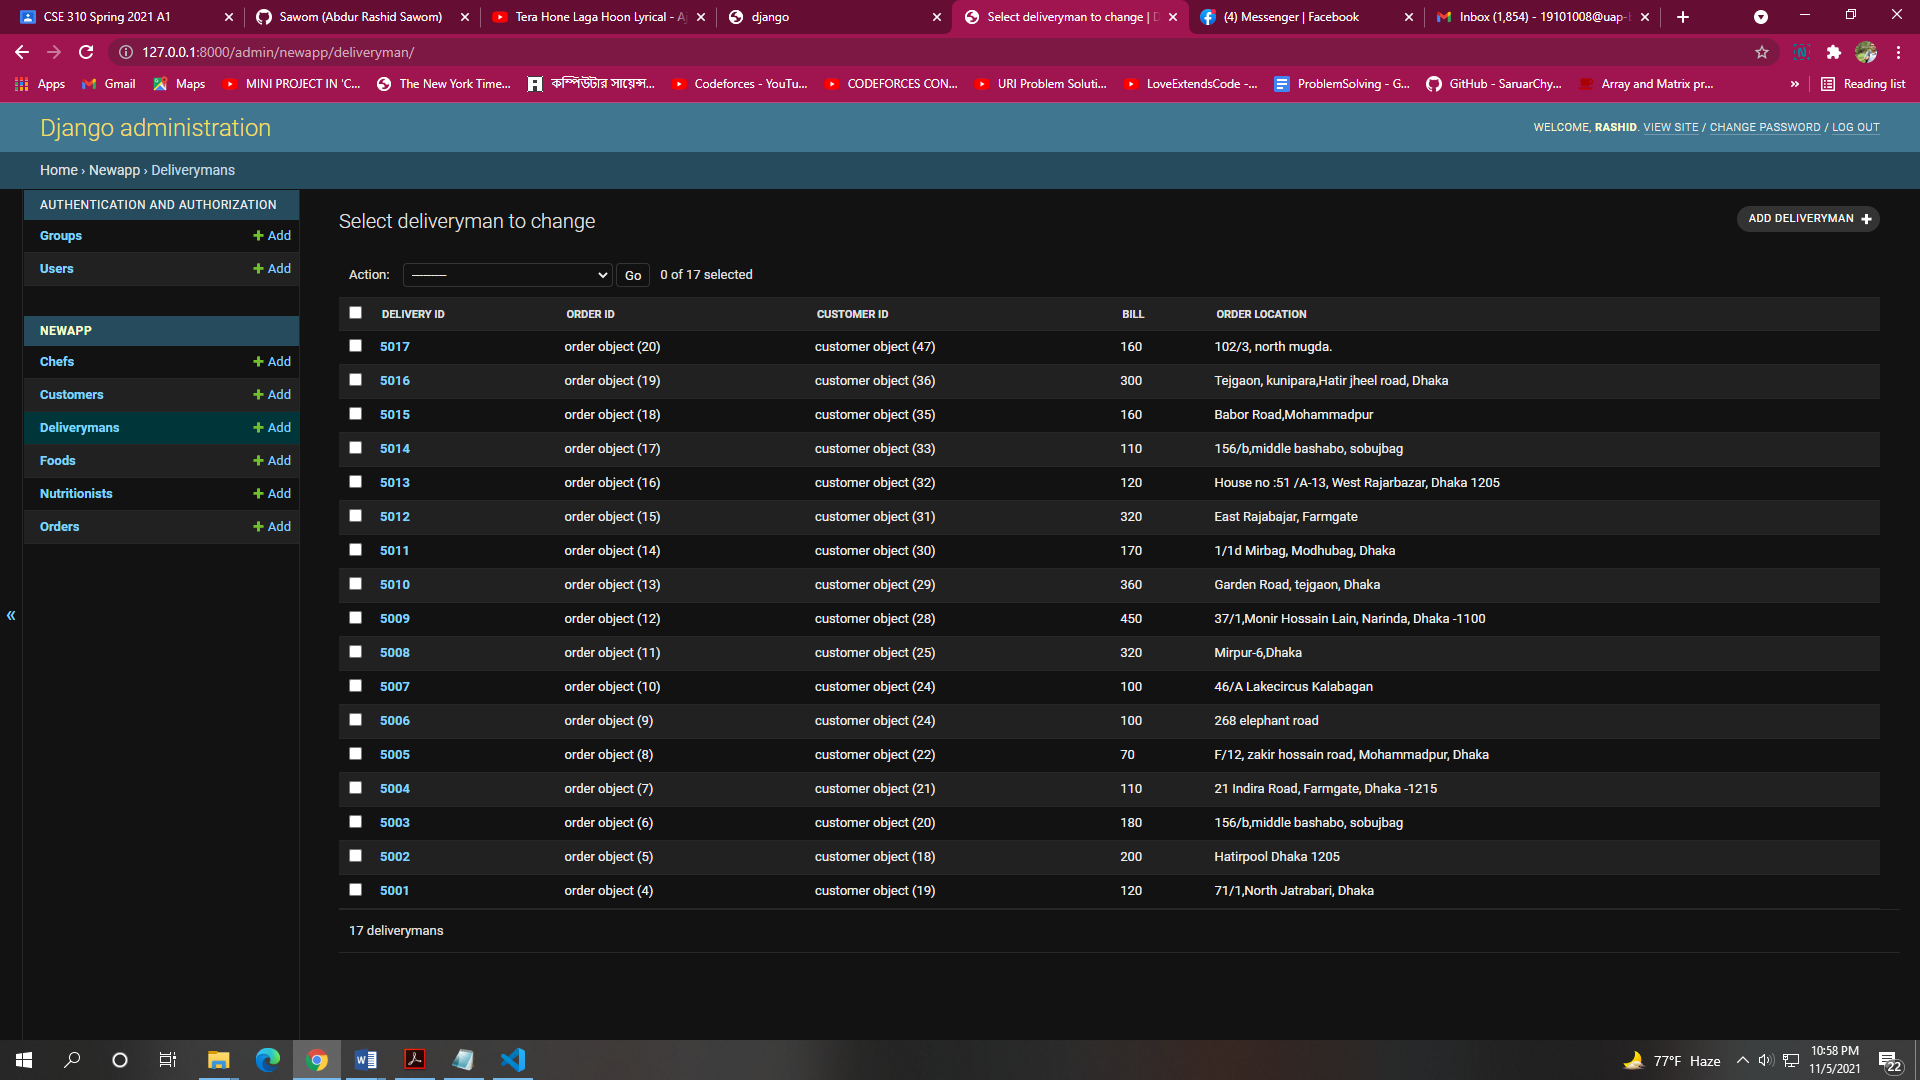Open Microsoft Word from taskbar
Image resolution: width=1920 pixels, height=1080 pixels.
366,1060
